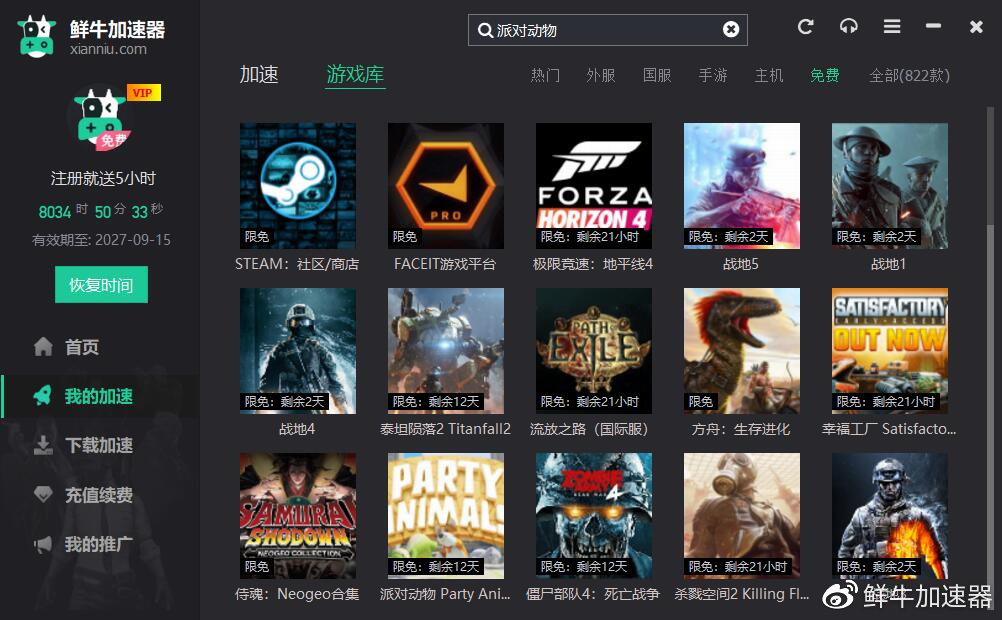Screen dimensions: 1002x620
Task: Select the Samurai Shodown cover
Action: [298, 516]
